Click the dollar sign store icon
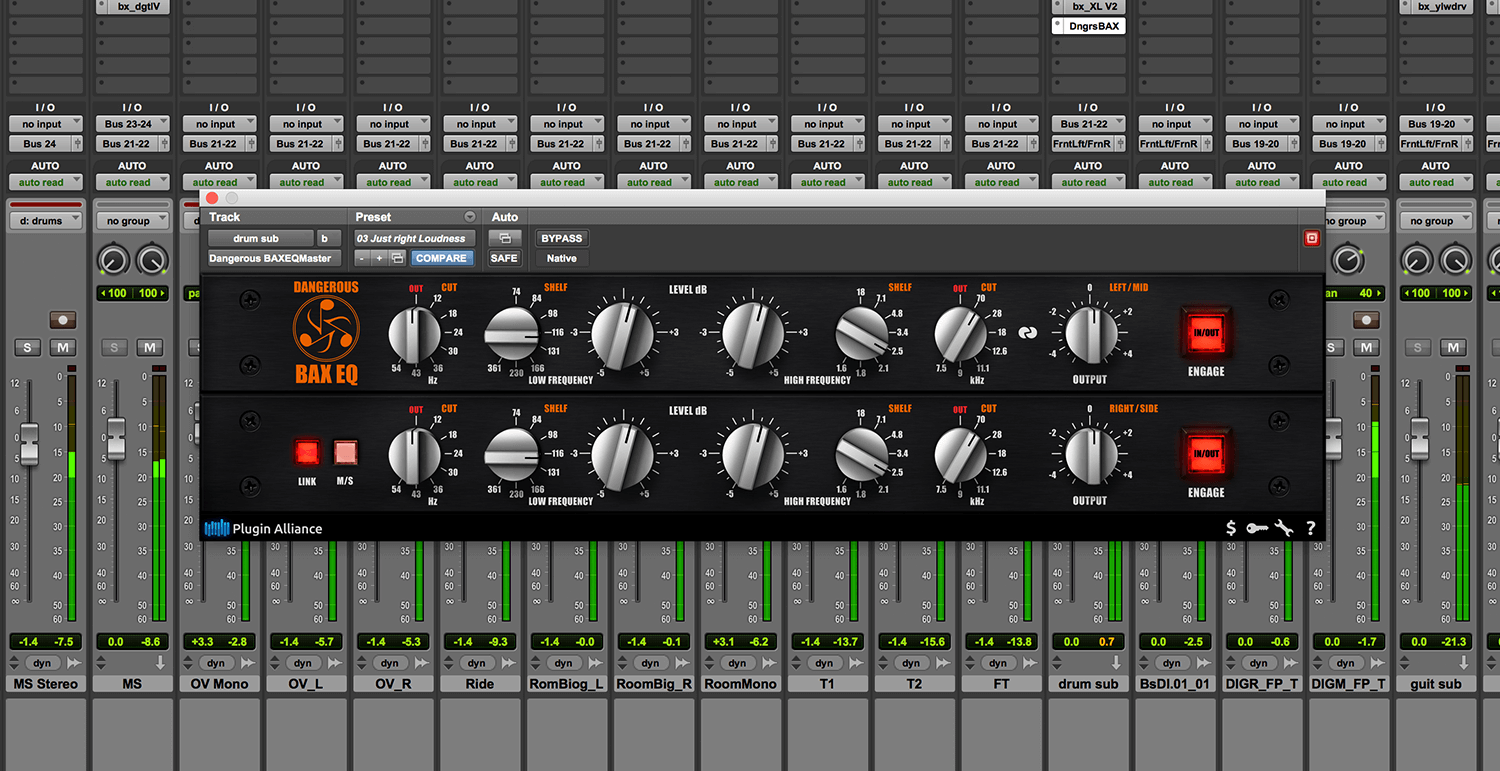 pos(1231,528)
